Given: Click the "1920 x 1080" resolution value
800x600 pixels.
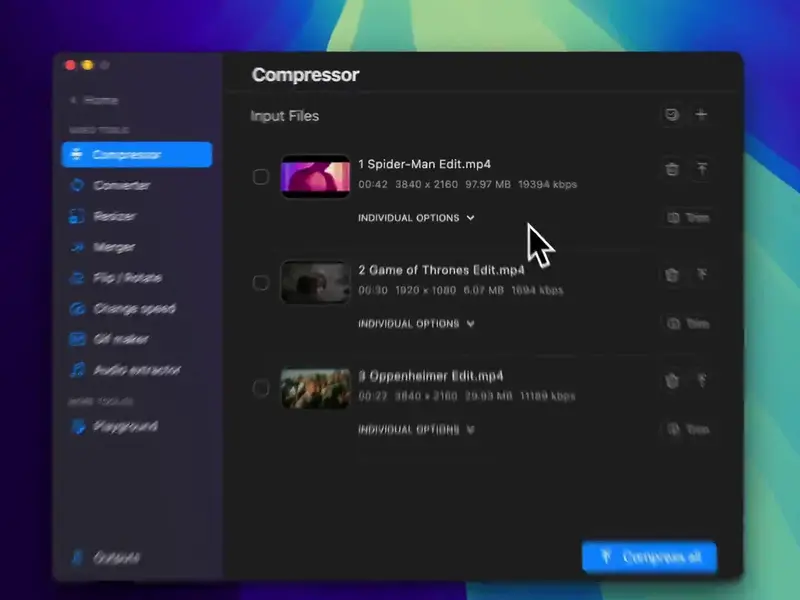Looking at the screenshot, I should [426, 290].
